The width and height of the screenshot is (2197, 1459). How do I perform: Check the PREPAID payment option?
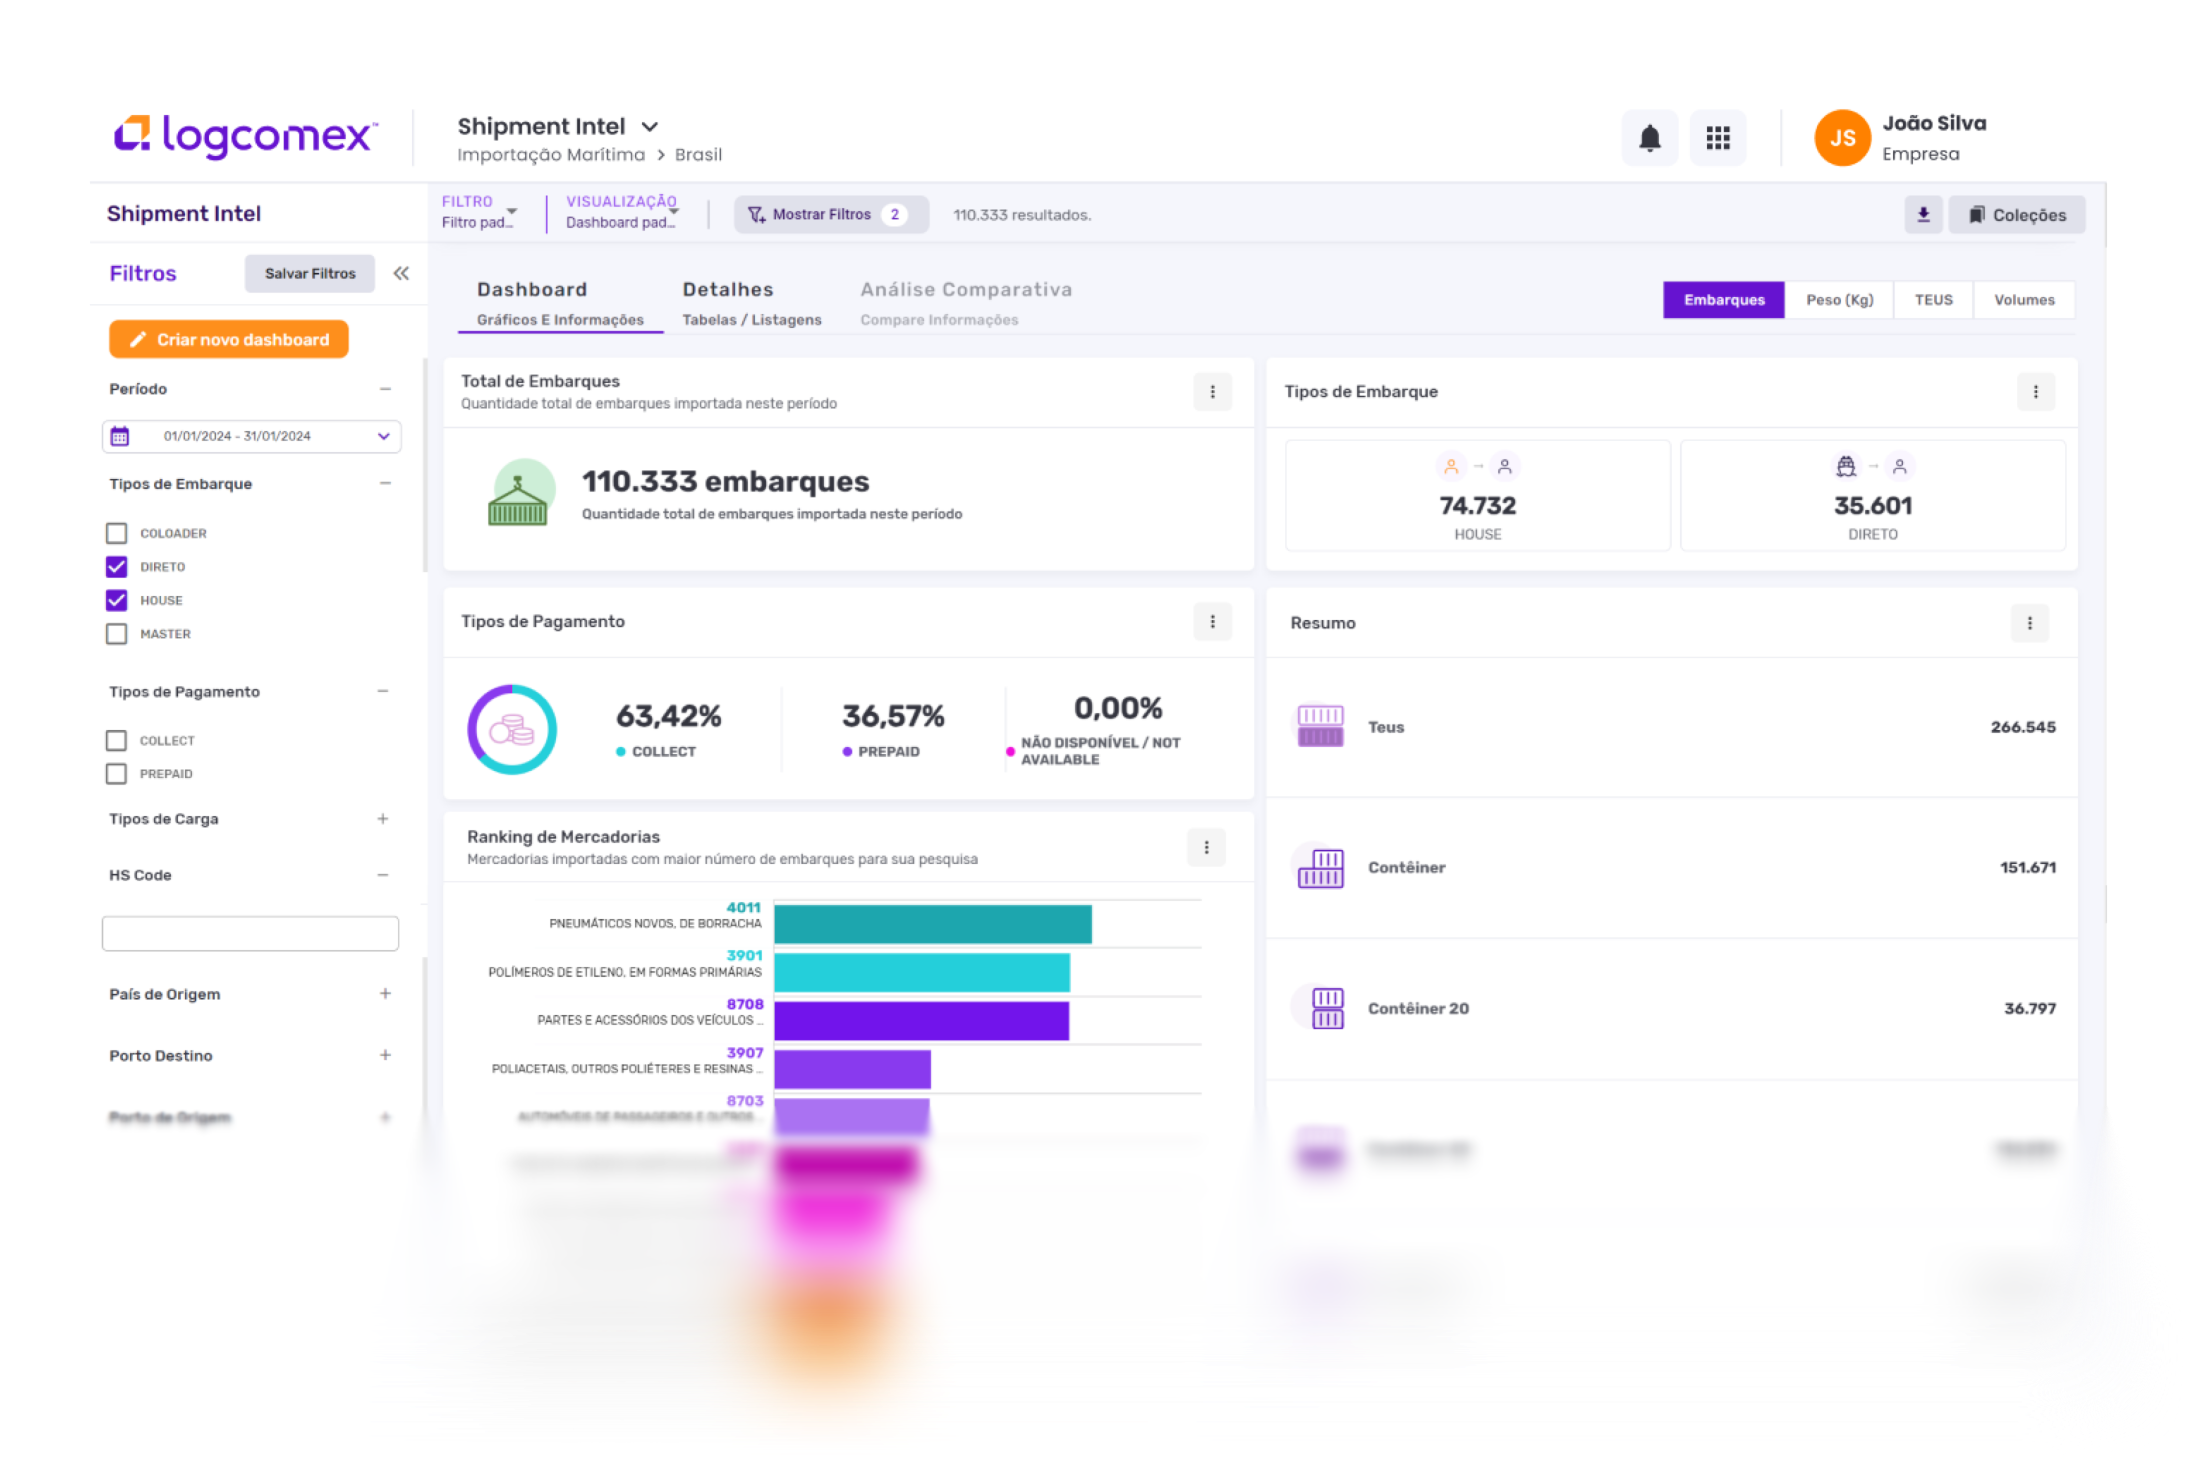117,774
